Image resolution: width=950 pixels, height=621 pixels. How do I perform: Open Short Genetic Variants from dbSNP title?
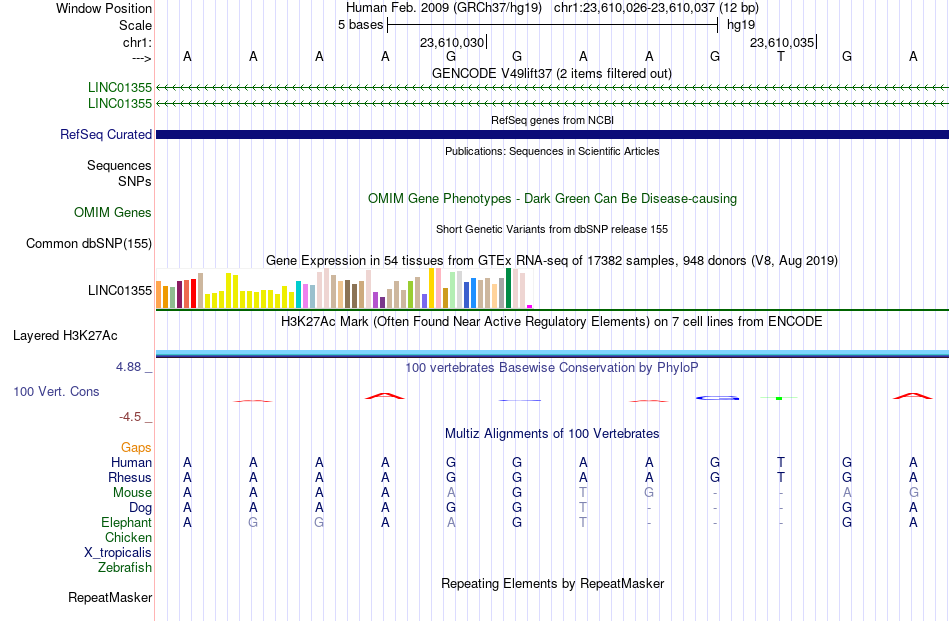pyautogui.click(x=552, y=230)
